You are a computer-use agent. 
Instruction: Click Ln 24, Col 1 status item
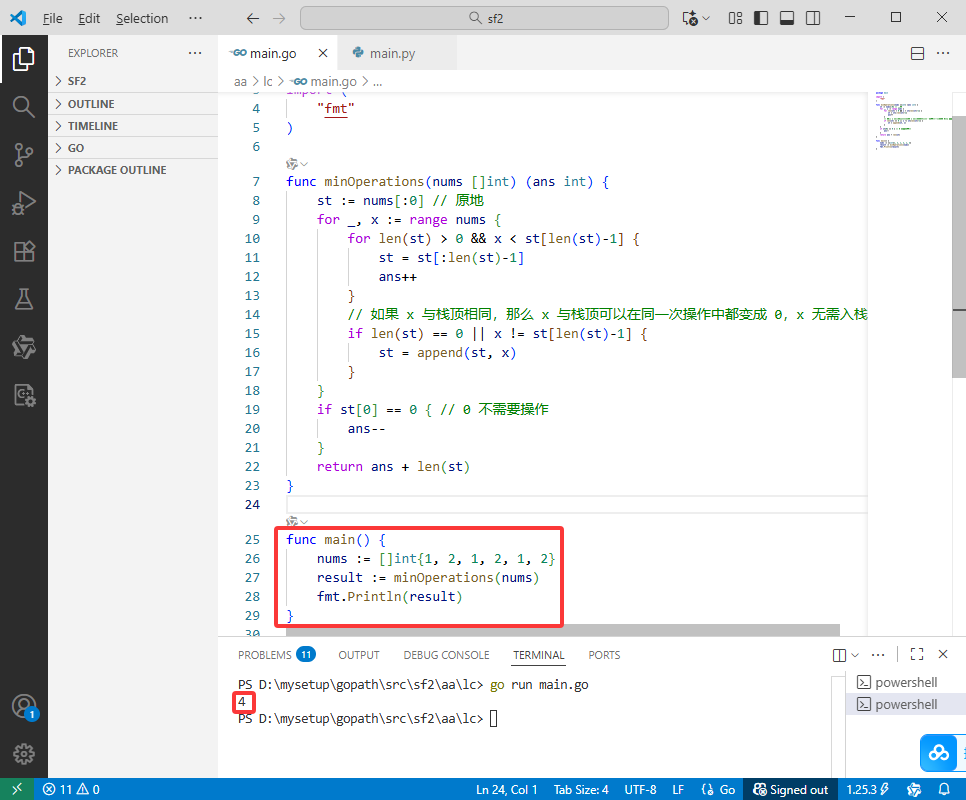click(x=506, y=790)
